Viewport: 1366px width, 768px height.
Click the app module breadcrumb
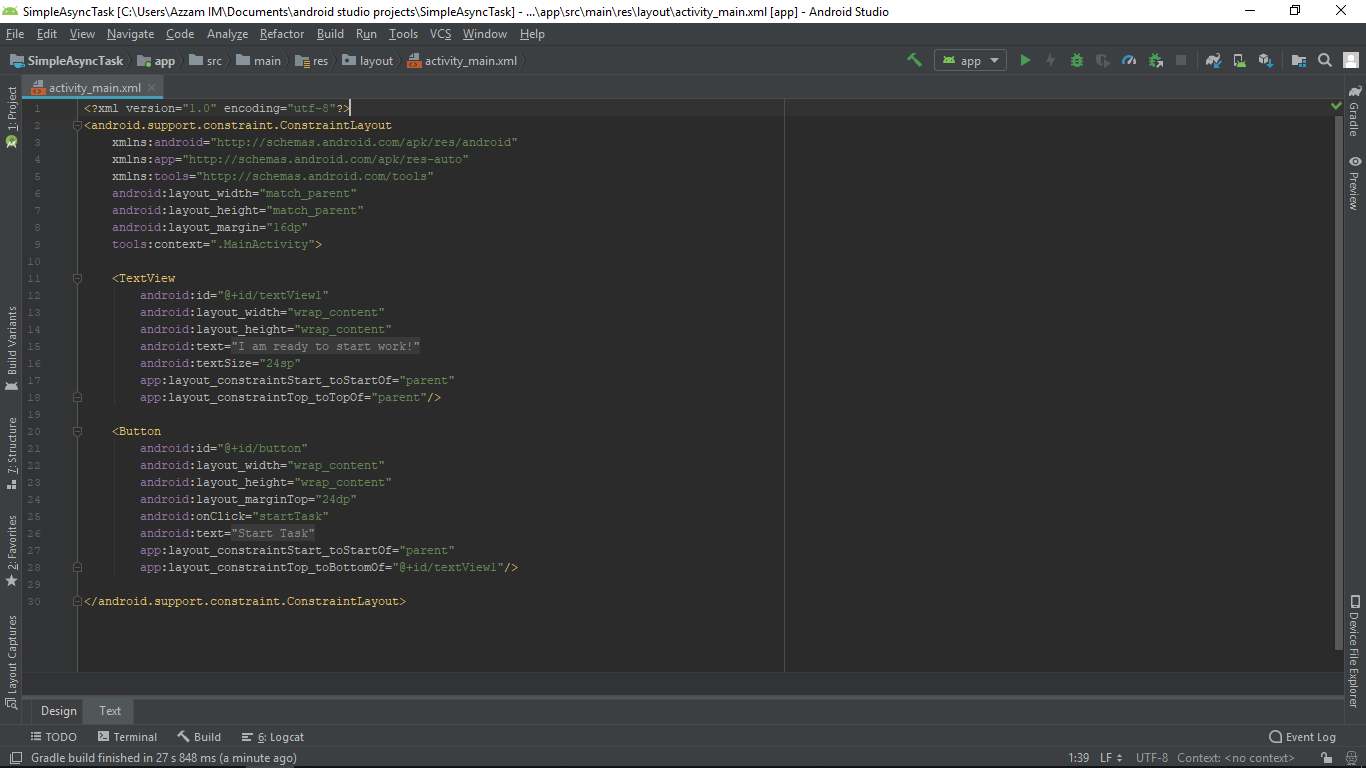point(157,60)
